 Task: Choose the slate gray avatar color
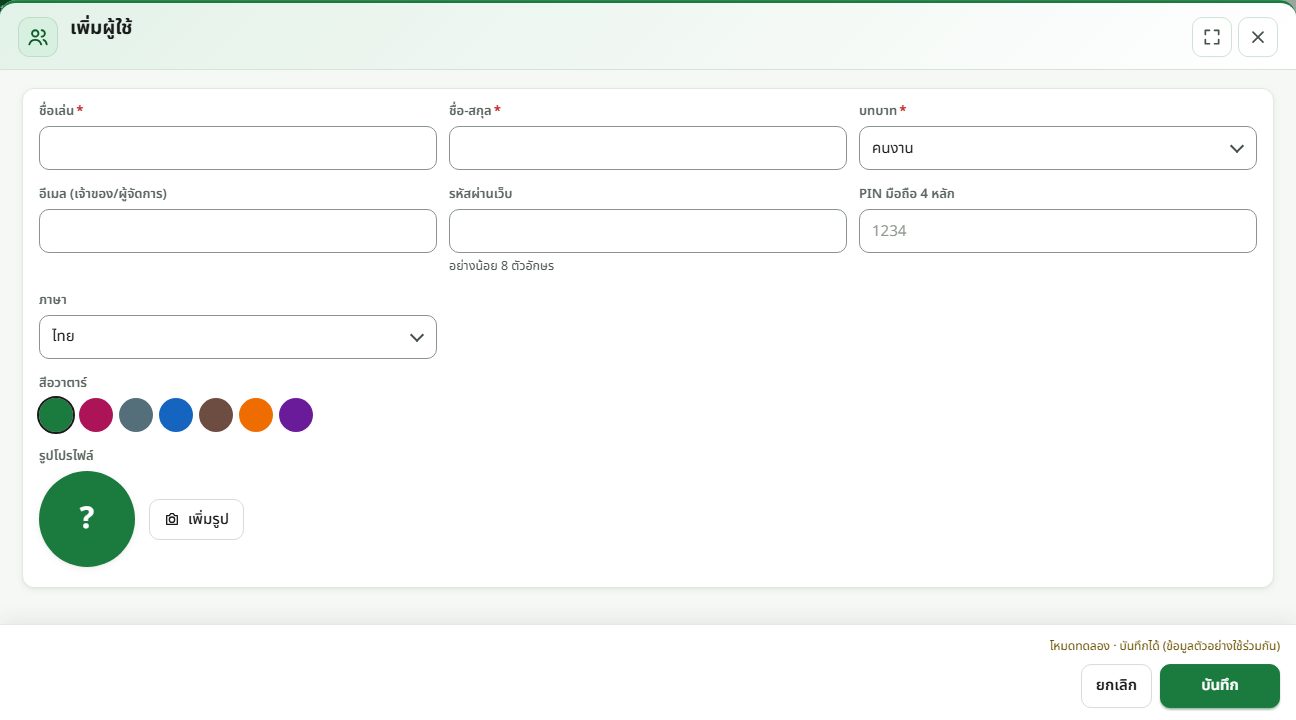(x=136, y=415)
